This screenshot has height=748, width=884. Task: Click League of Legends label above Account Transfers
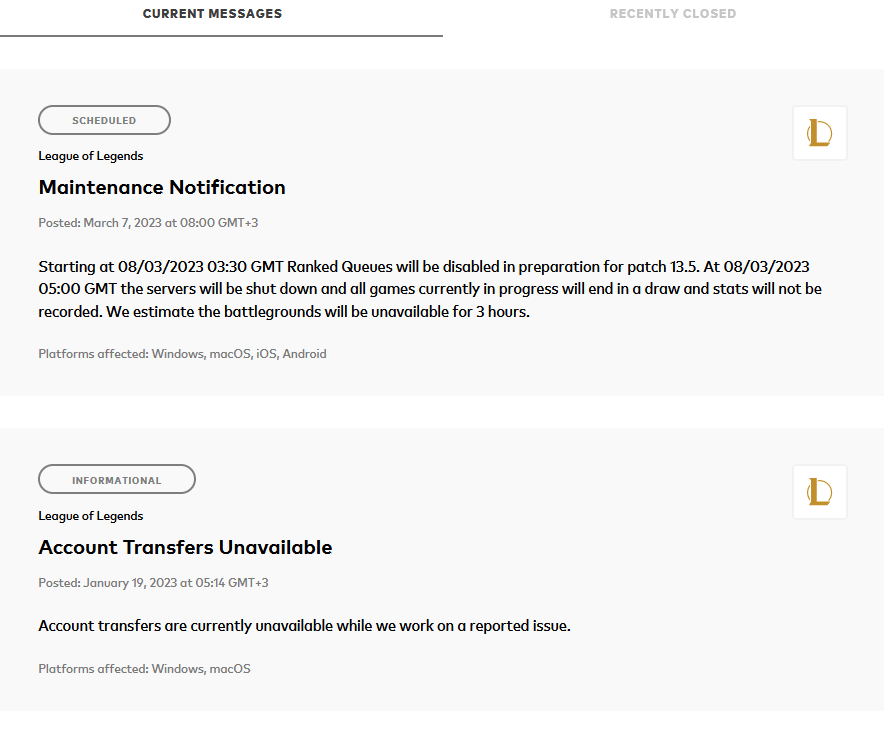click(x=91, y=516)
